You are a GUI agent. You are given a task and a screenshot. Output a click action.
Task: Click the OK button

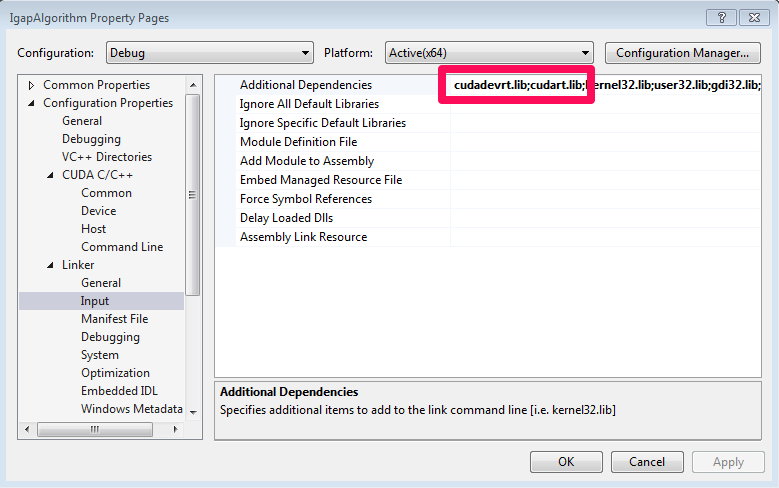[x=566, y=462]
